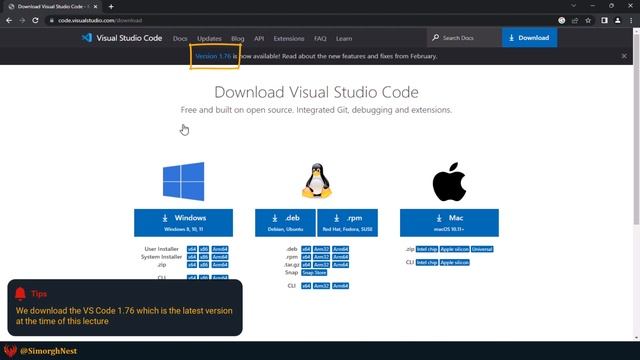This screenshot has width=640, height=360.
Task: Click Apple silicon for Mac .zip
Action: [455, 249]
